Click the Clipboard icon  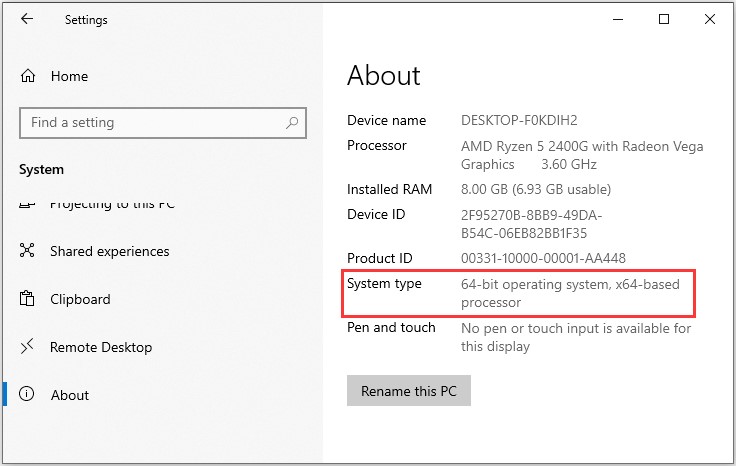pyautogui.click(x=27, y=298)
